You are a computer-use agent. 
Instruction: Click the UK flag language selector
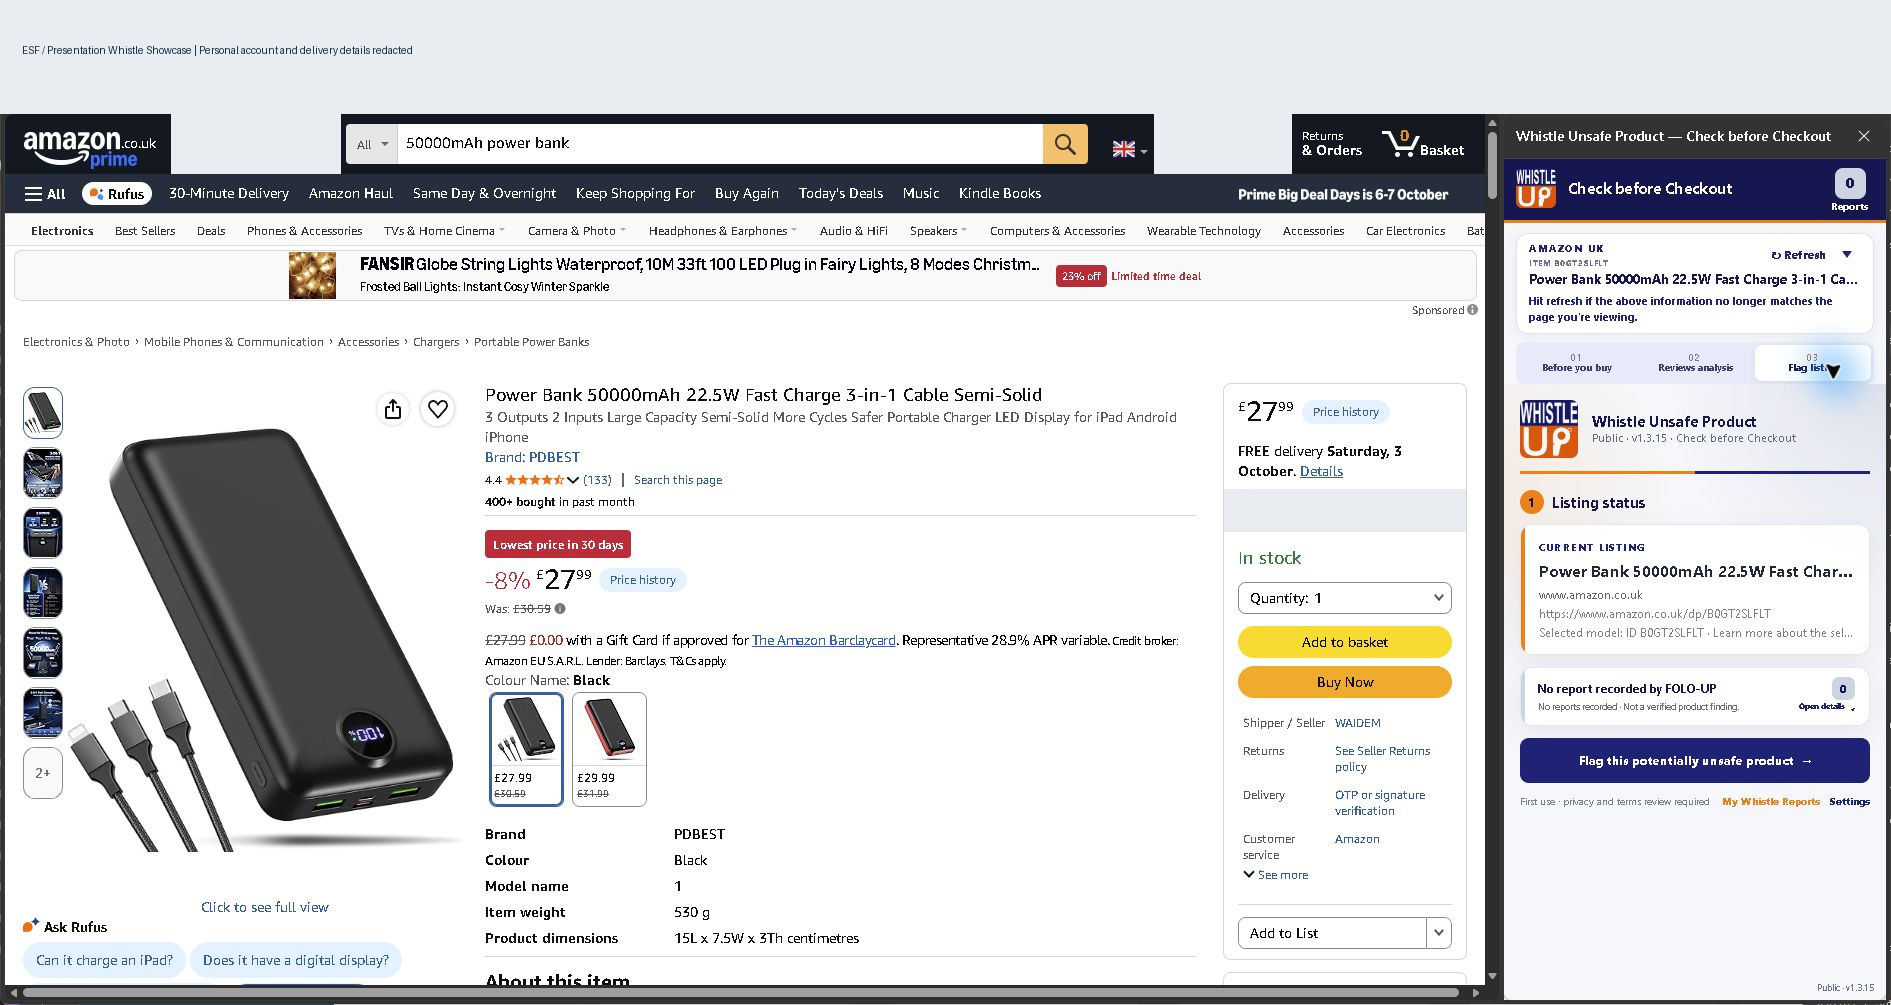point(1130,149)
